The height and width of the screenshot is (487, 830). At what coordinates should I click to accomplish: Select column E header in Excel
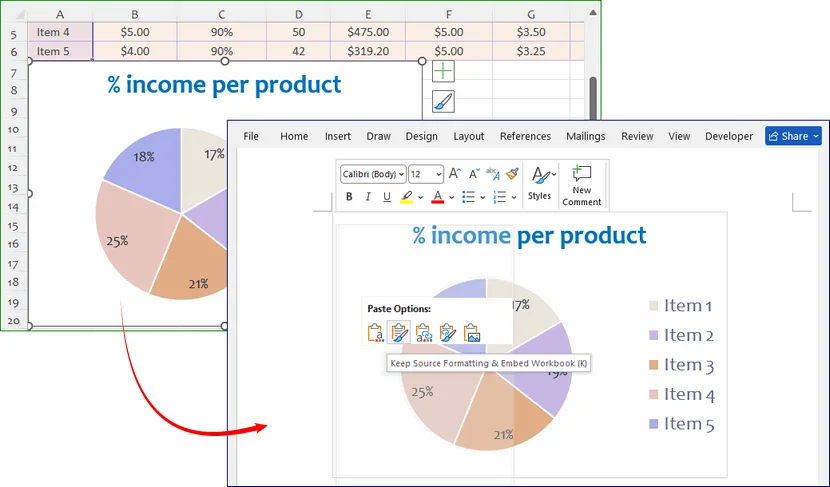368,14
